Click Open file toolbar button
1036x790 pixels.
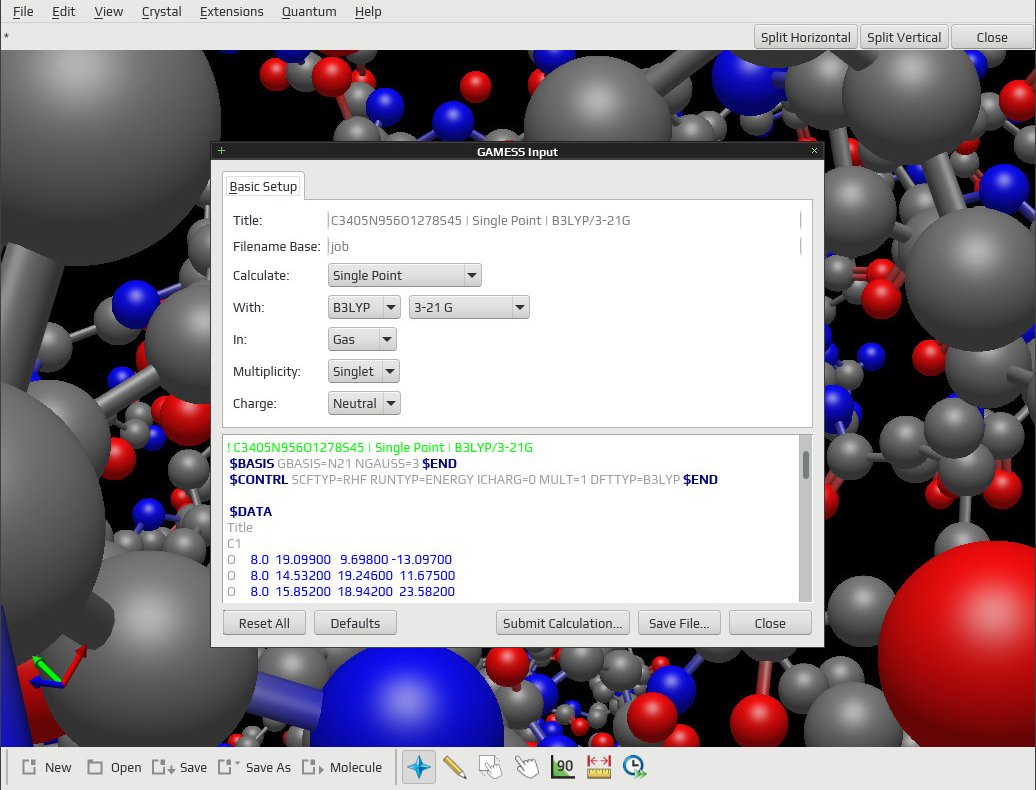(x=114, y=768)
